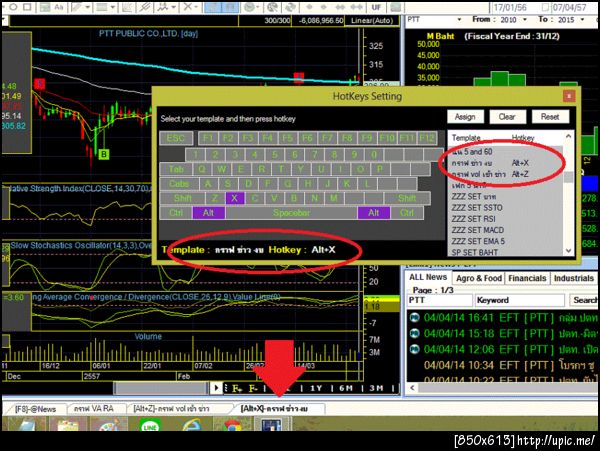Expand the line tool dropdown arrow
The height and width of the screenshot is (451, 600).
pos(88,7)
